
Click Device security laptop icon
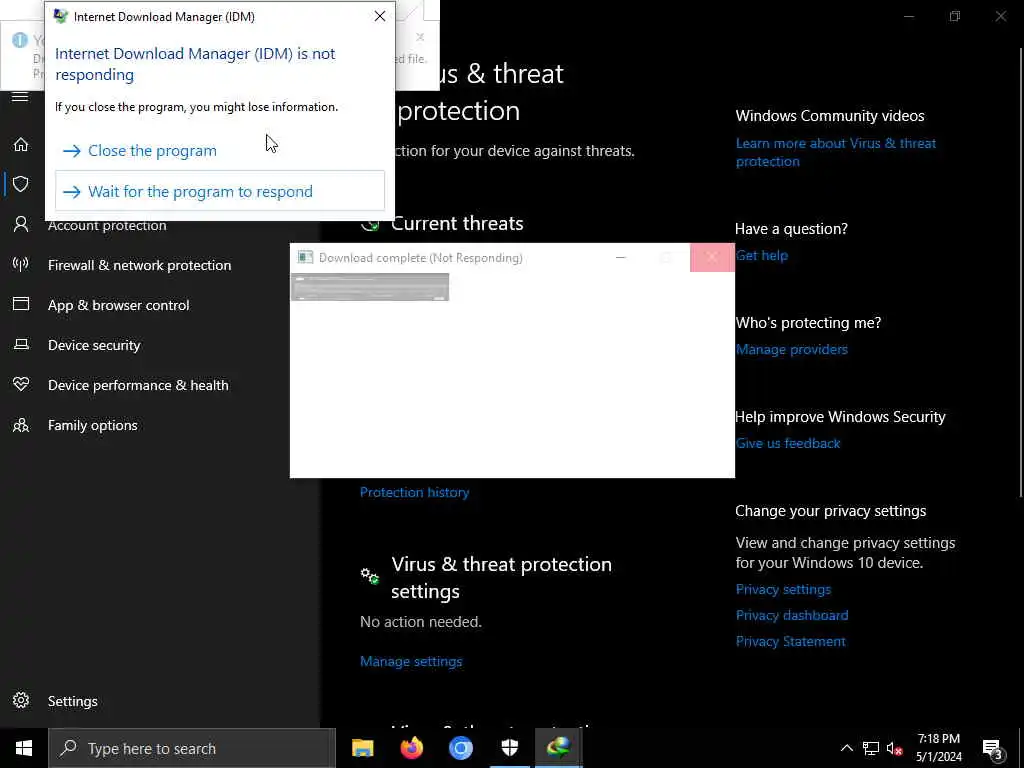point(21,344)
